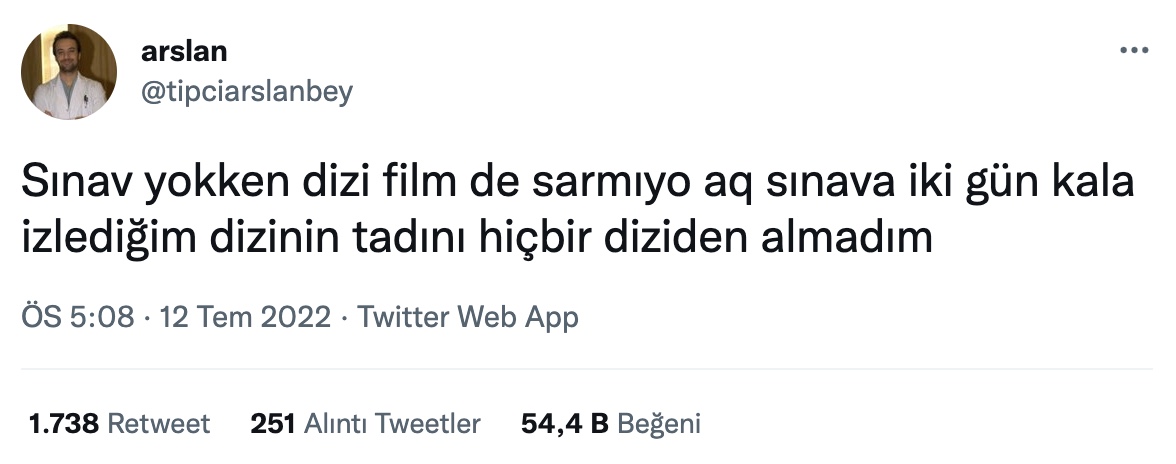Open the ÖS 5:08 timestamp link
The image size is (1176, 464).
click(x=78, y=317)
